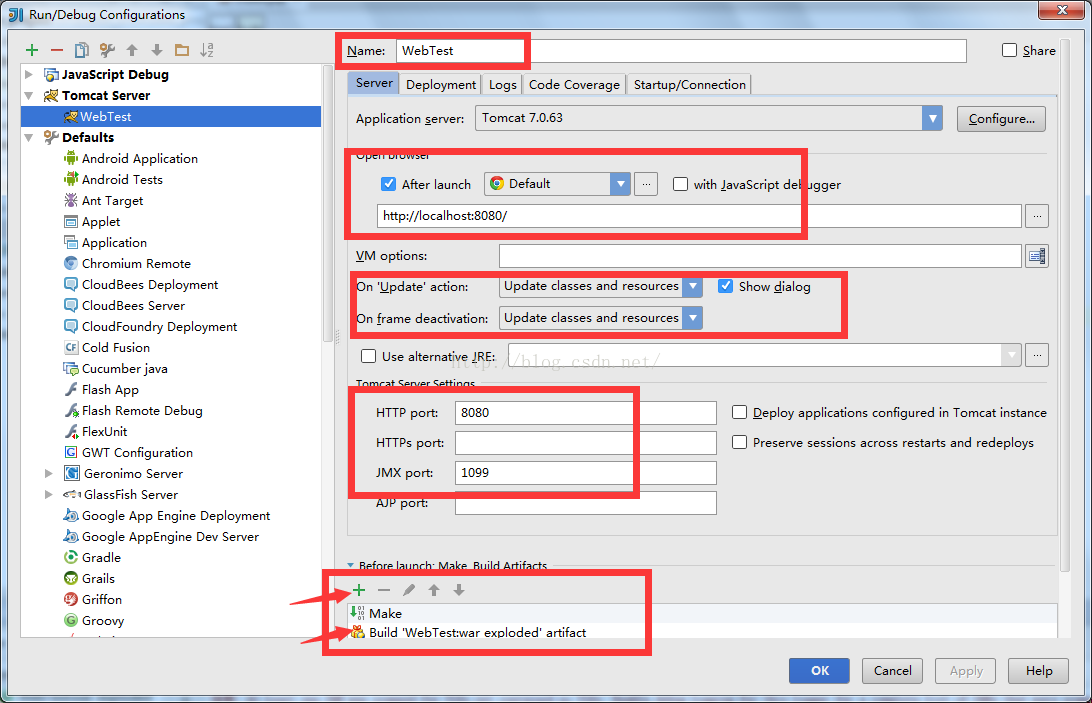
Task: Enable Use alternative JRE checkbox
Action: [x=368, y=356]
